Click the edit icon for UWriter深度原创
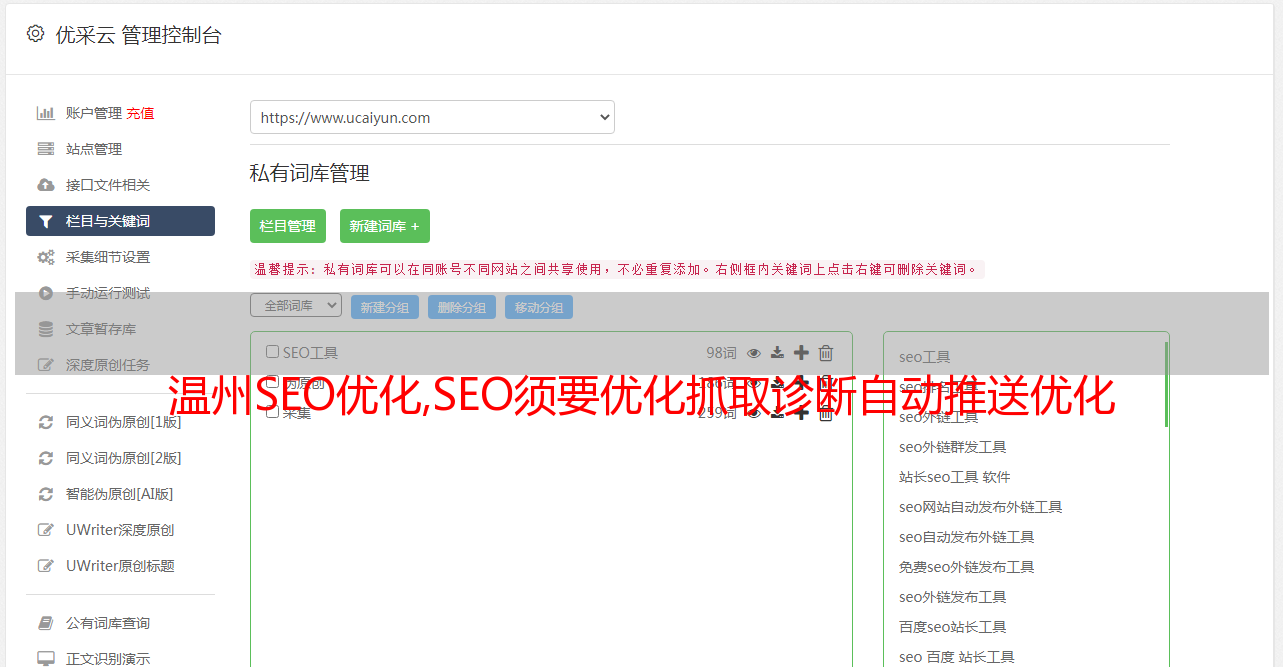This screenshot has width=1283, height=667. pyautogui.click(x=45, y=530)
